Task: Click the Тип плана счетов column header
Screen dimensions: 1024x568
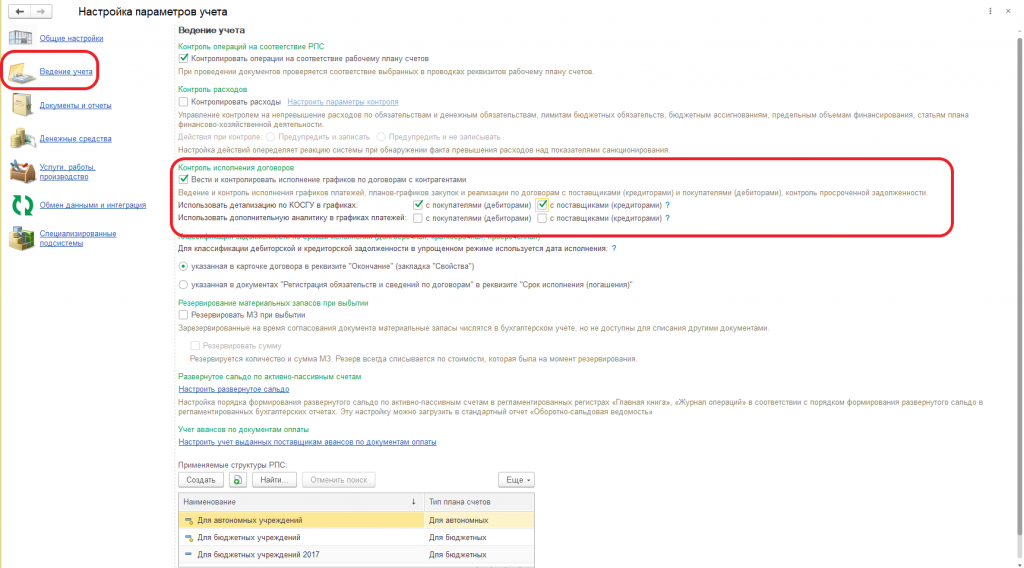Action: coord(479,502)
